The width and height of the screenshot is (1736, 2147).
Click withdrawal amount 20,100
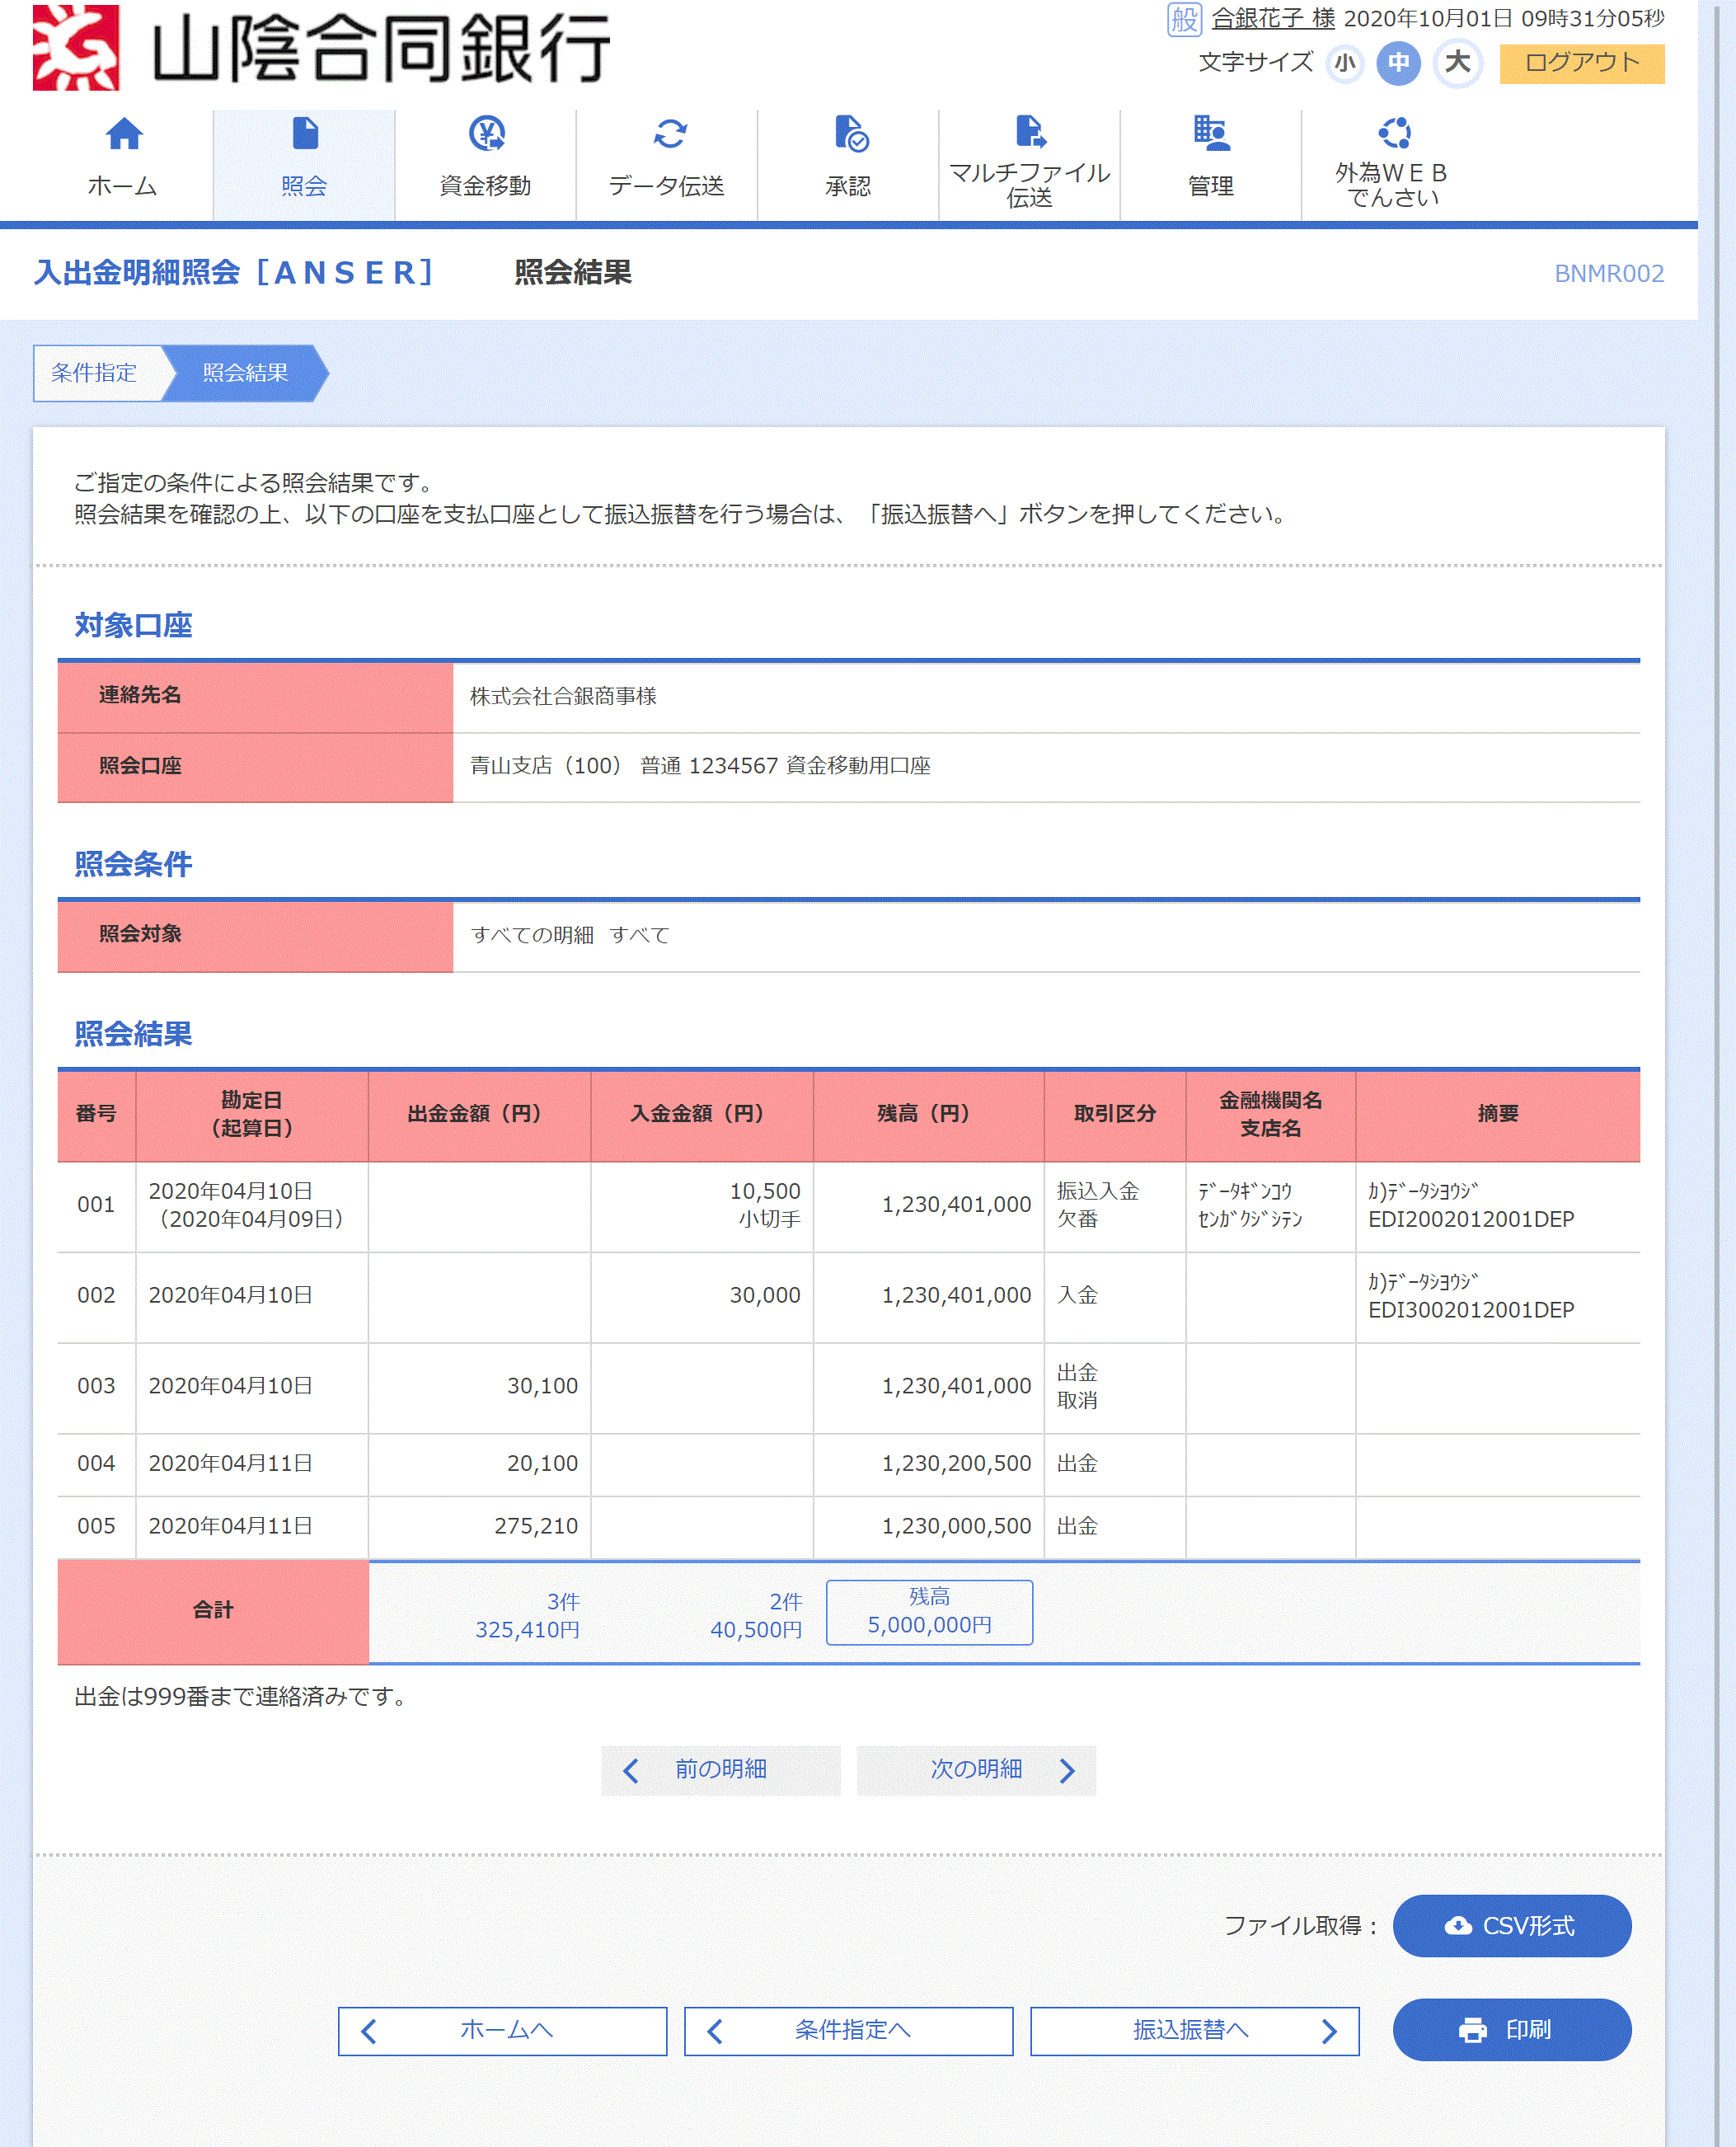coord(542,1464)
